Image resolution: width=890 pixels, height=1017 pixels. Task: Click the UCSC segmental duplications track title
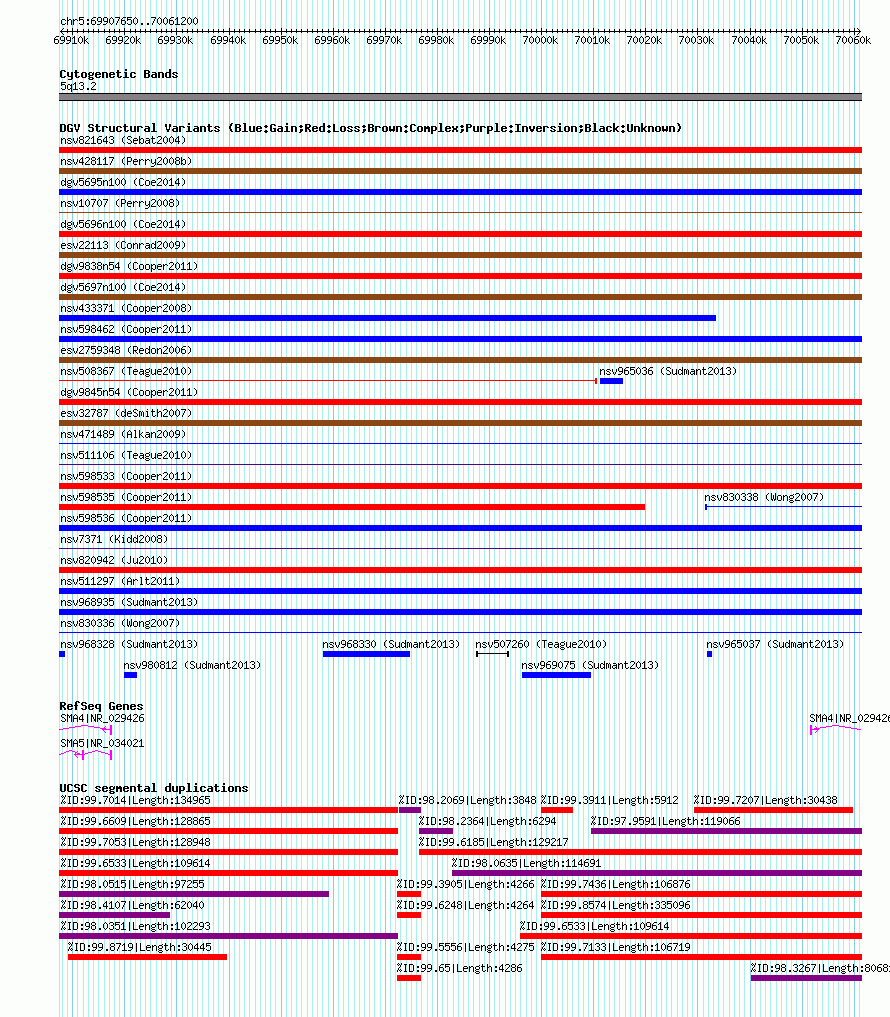(154, 787)
